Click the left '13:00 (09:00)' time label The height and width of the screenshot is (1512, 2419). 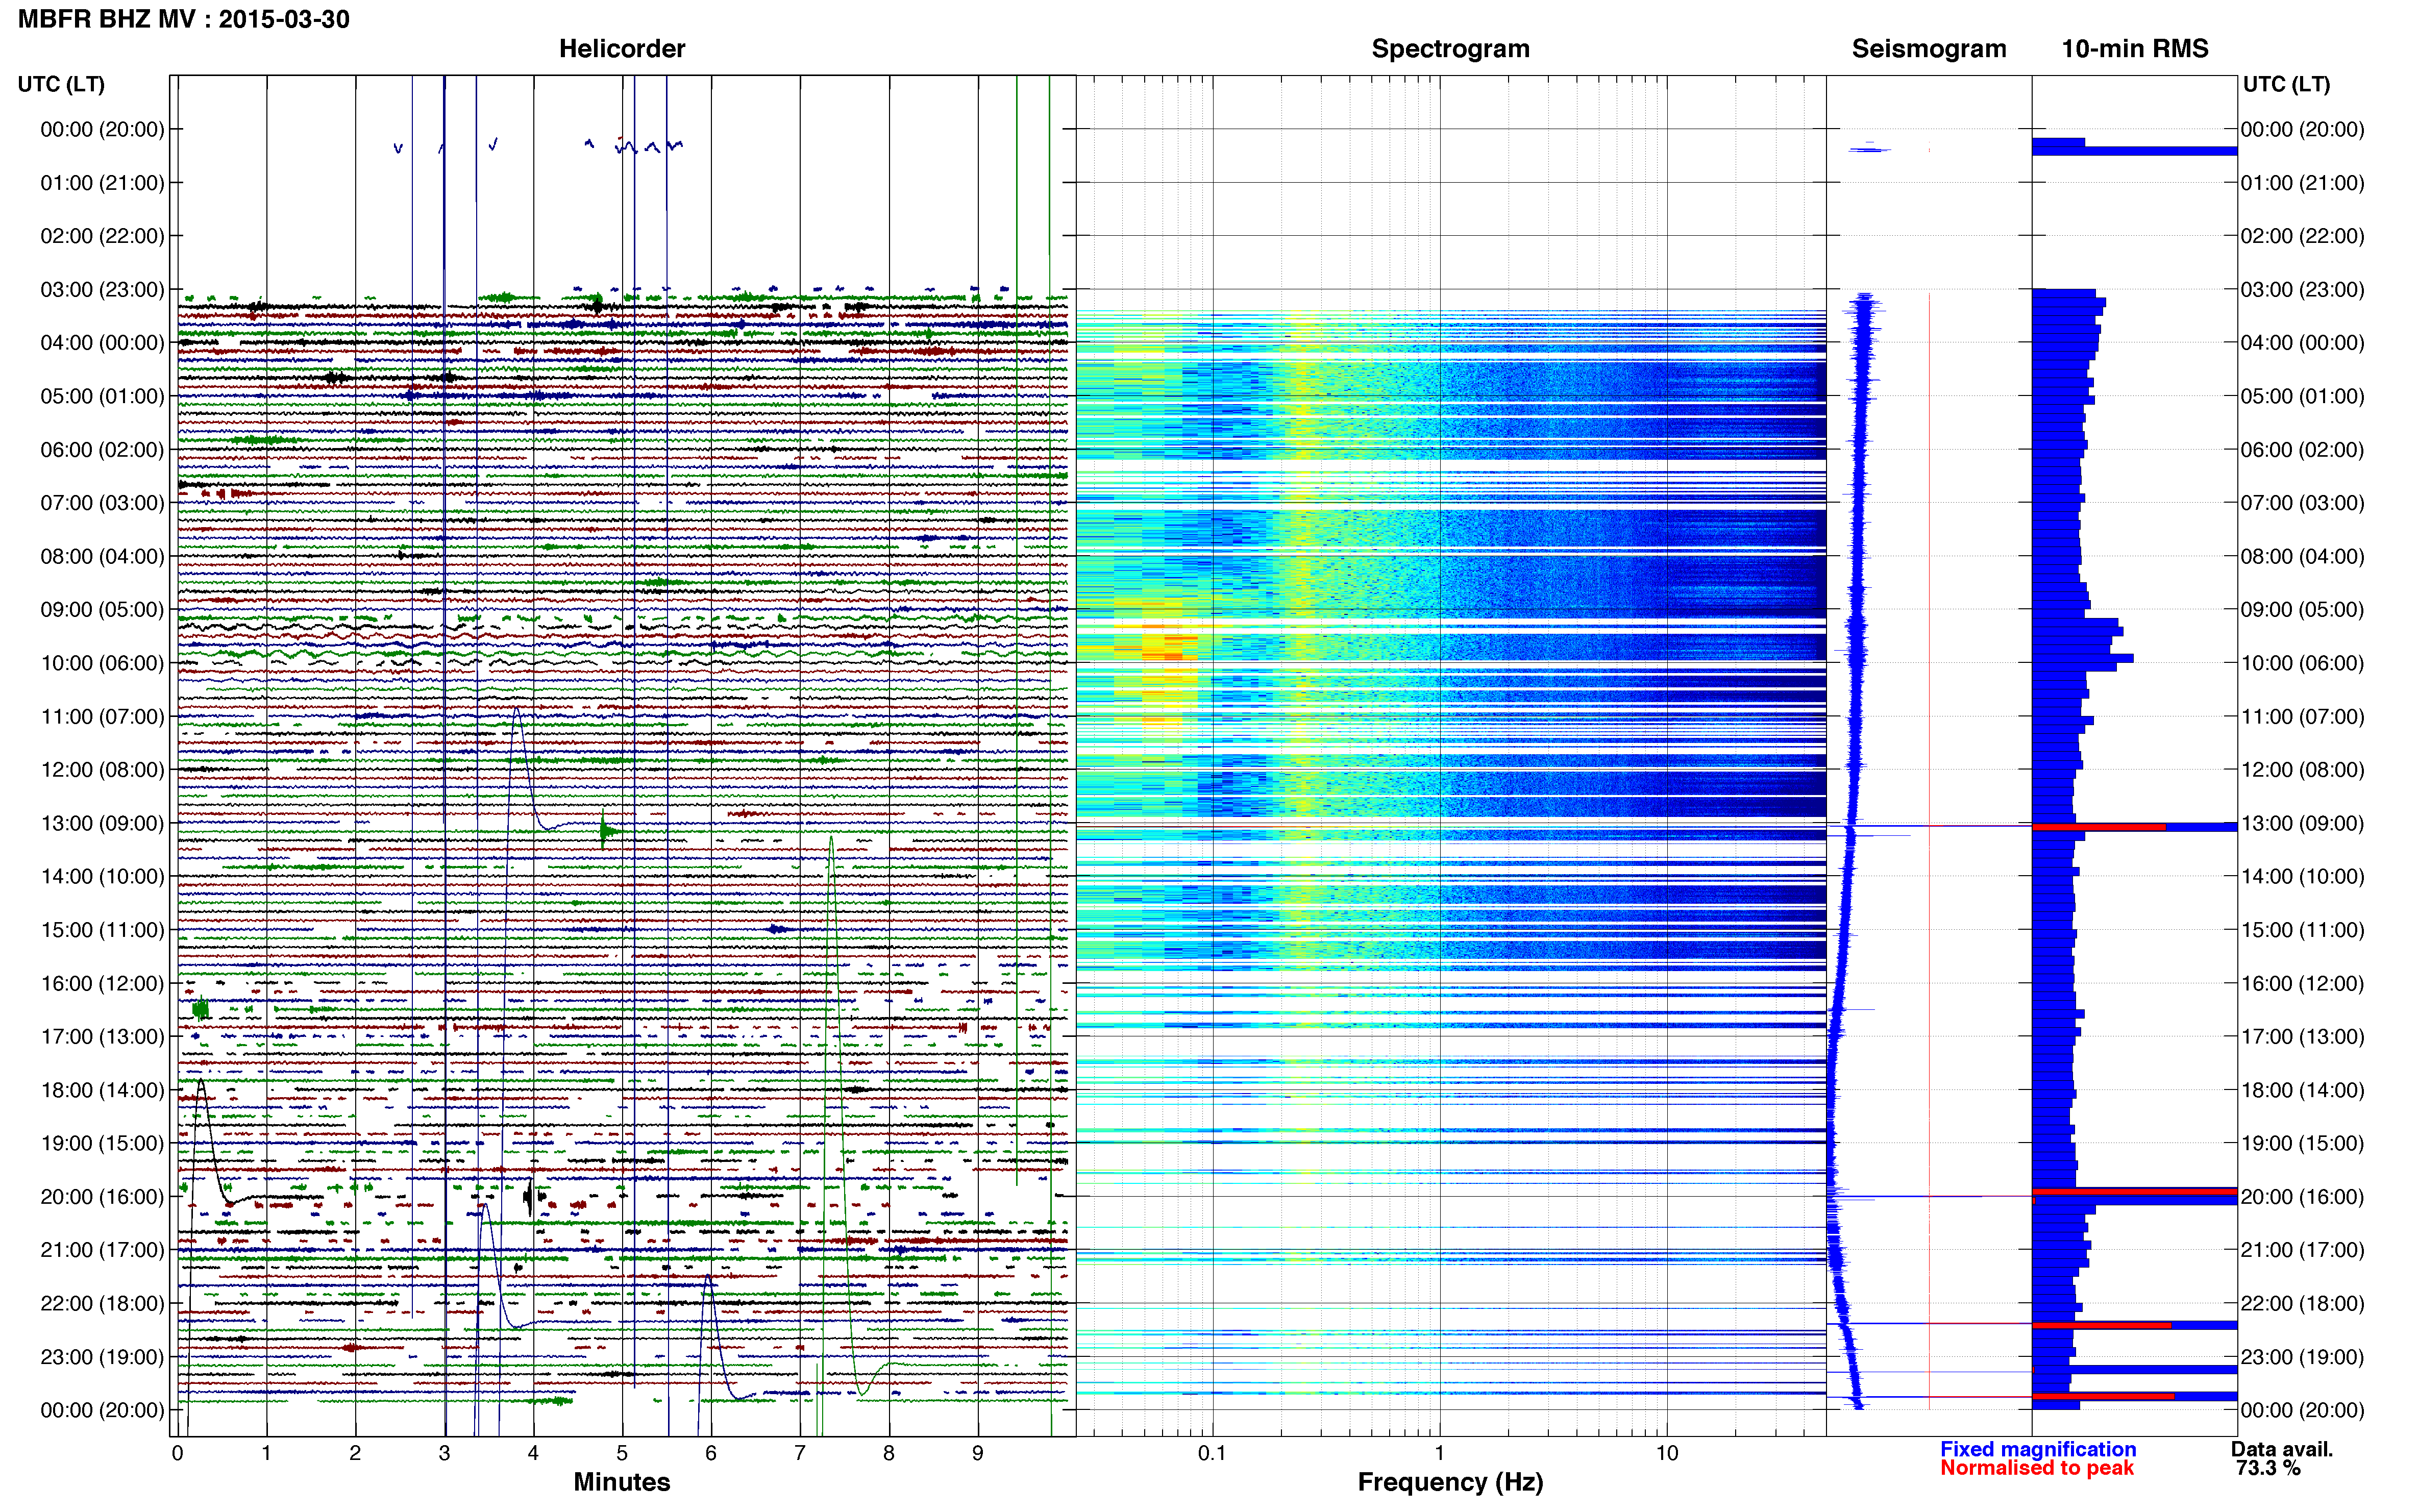click(102, 823)
